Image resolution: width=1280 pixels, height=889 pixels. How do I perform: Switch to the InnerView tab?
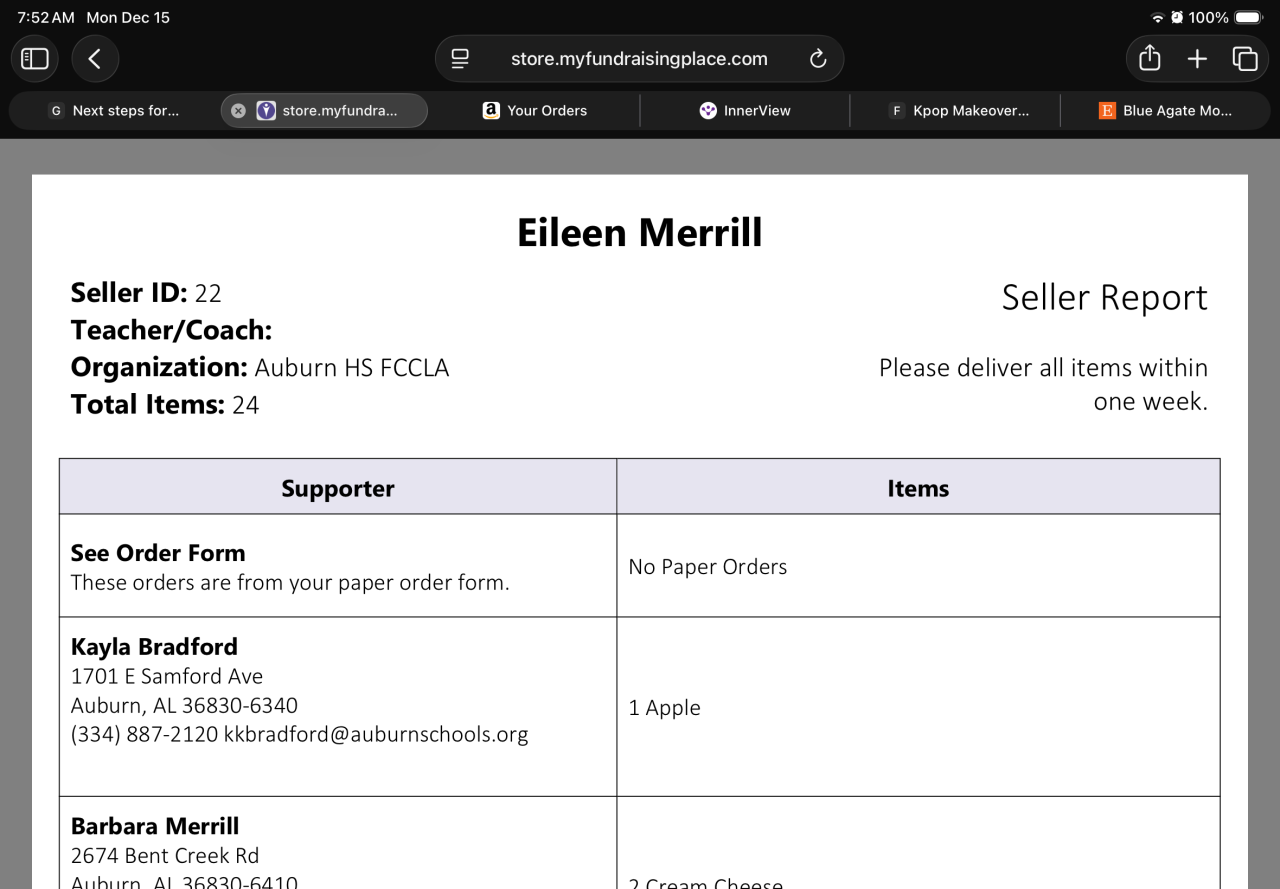(745, 111)
